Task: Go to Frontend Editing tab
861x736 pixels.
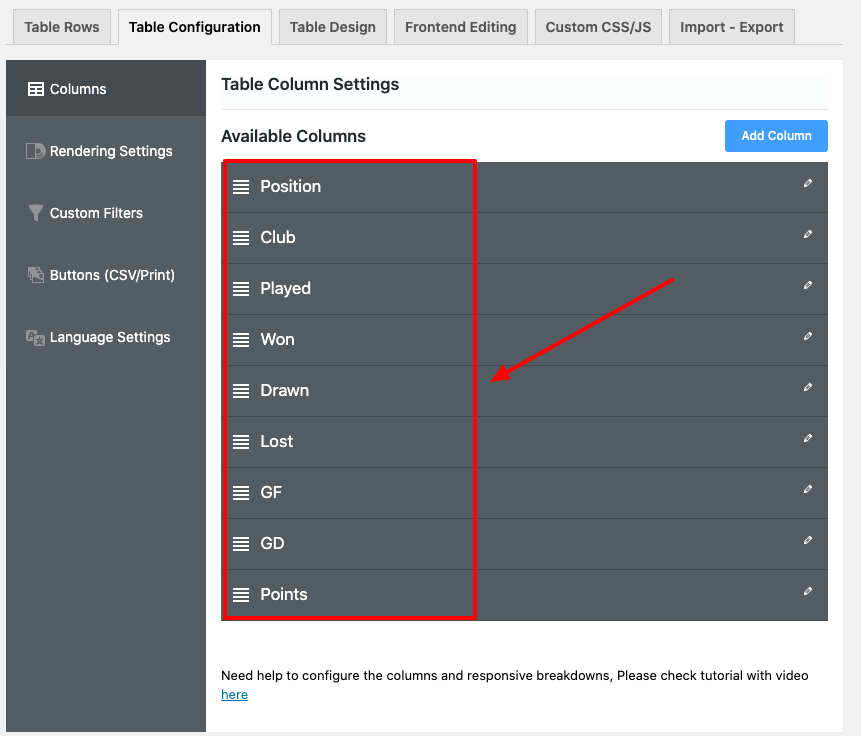Action: click(x=460, y=27)
